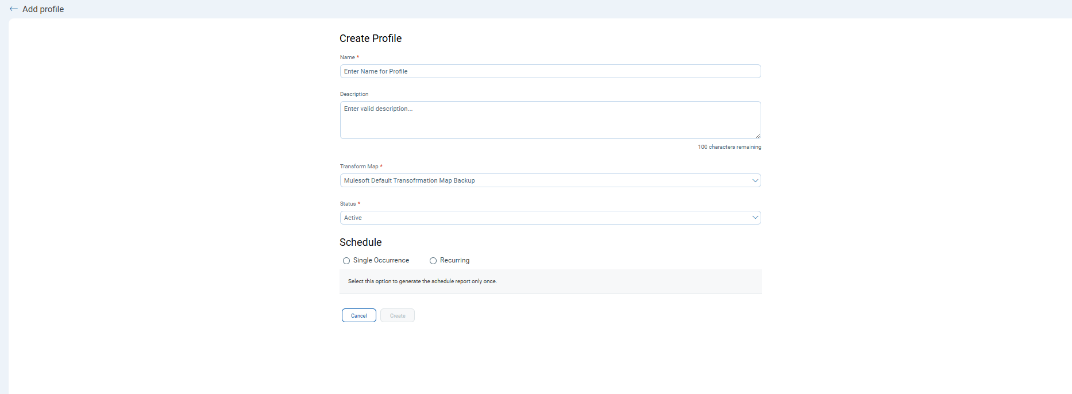Image resolution: width=1072 pixels, height=394 pixels.
Task: Click the 100 characters remaining counter
Action: pyautogui.click(x=729, y=147)
